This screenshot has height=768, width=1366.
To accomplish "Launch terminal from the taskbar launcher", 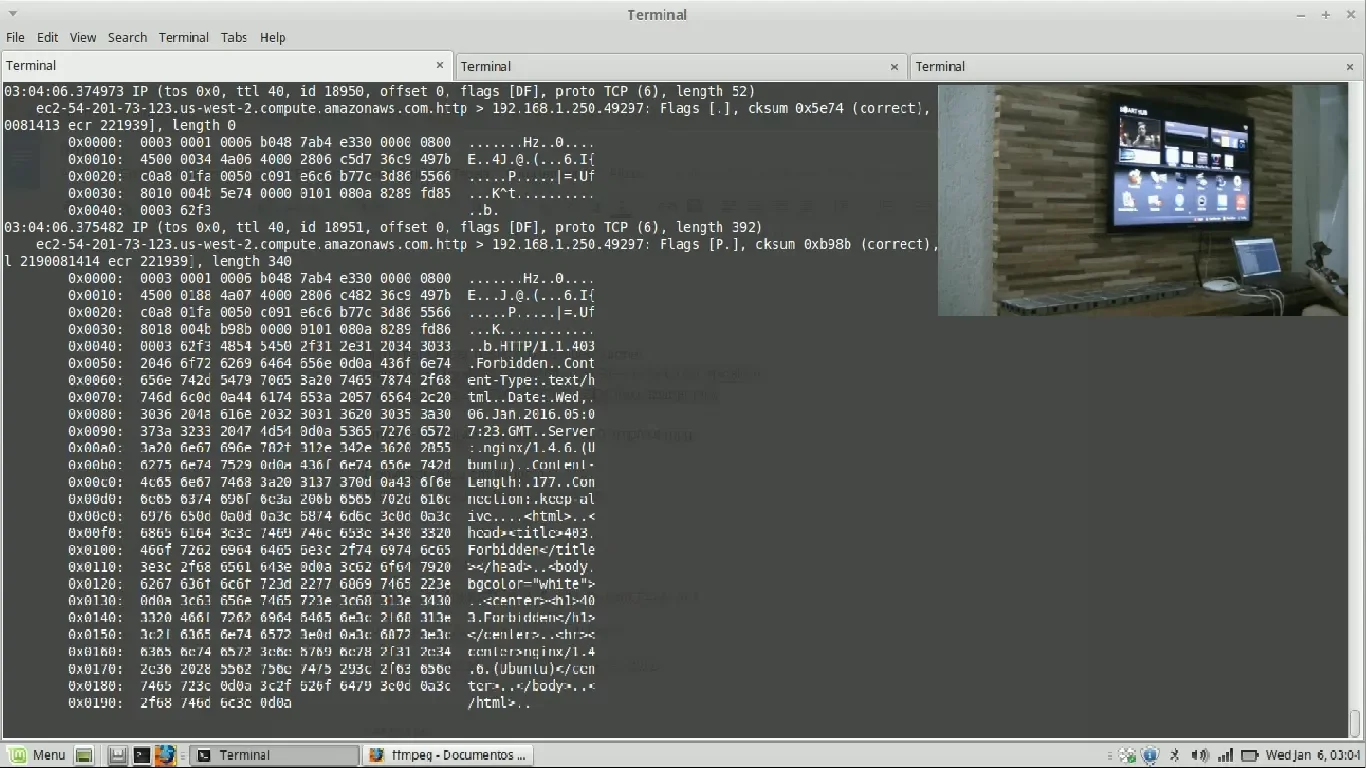I will [x=142, y=755].
